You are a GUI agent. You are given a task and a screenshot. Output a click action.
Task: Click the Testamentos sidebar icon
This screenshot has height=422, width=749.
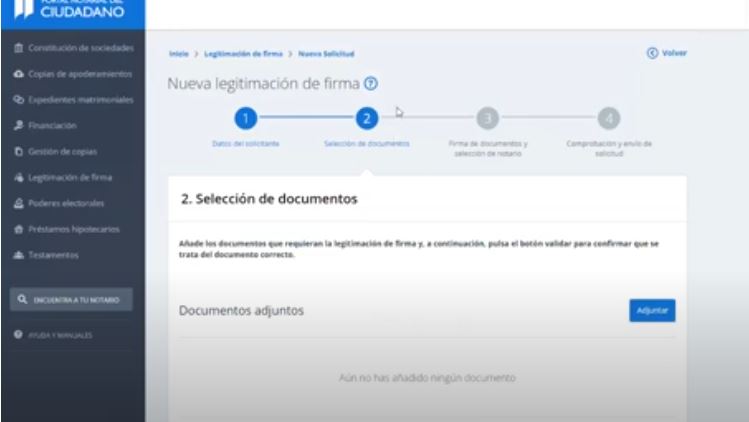[x=18, y=254]
